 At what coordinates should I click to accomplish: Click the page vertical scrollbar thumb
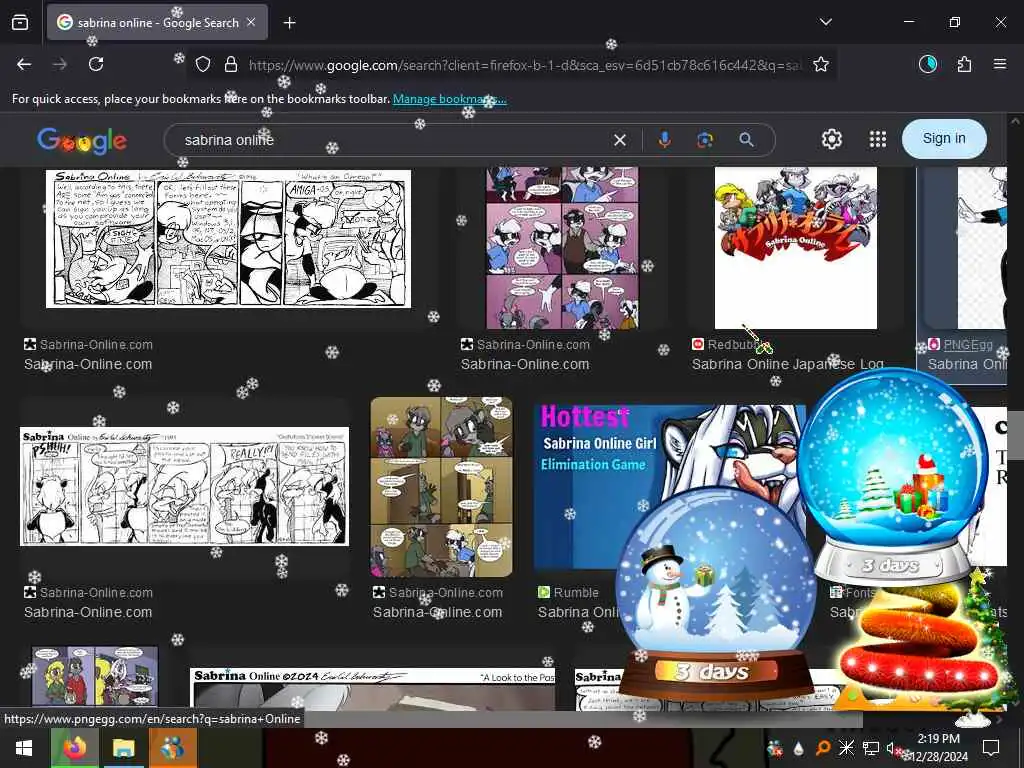coord(1014,434)
